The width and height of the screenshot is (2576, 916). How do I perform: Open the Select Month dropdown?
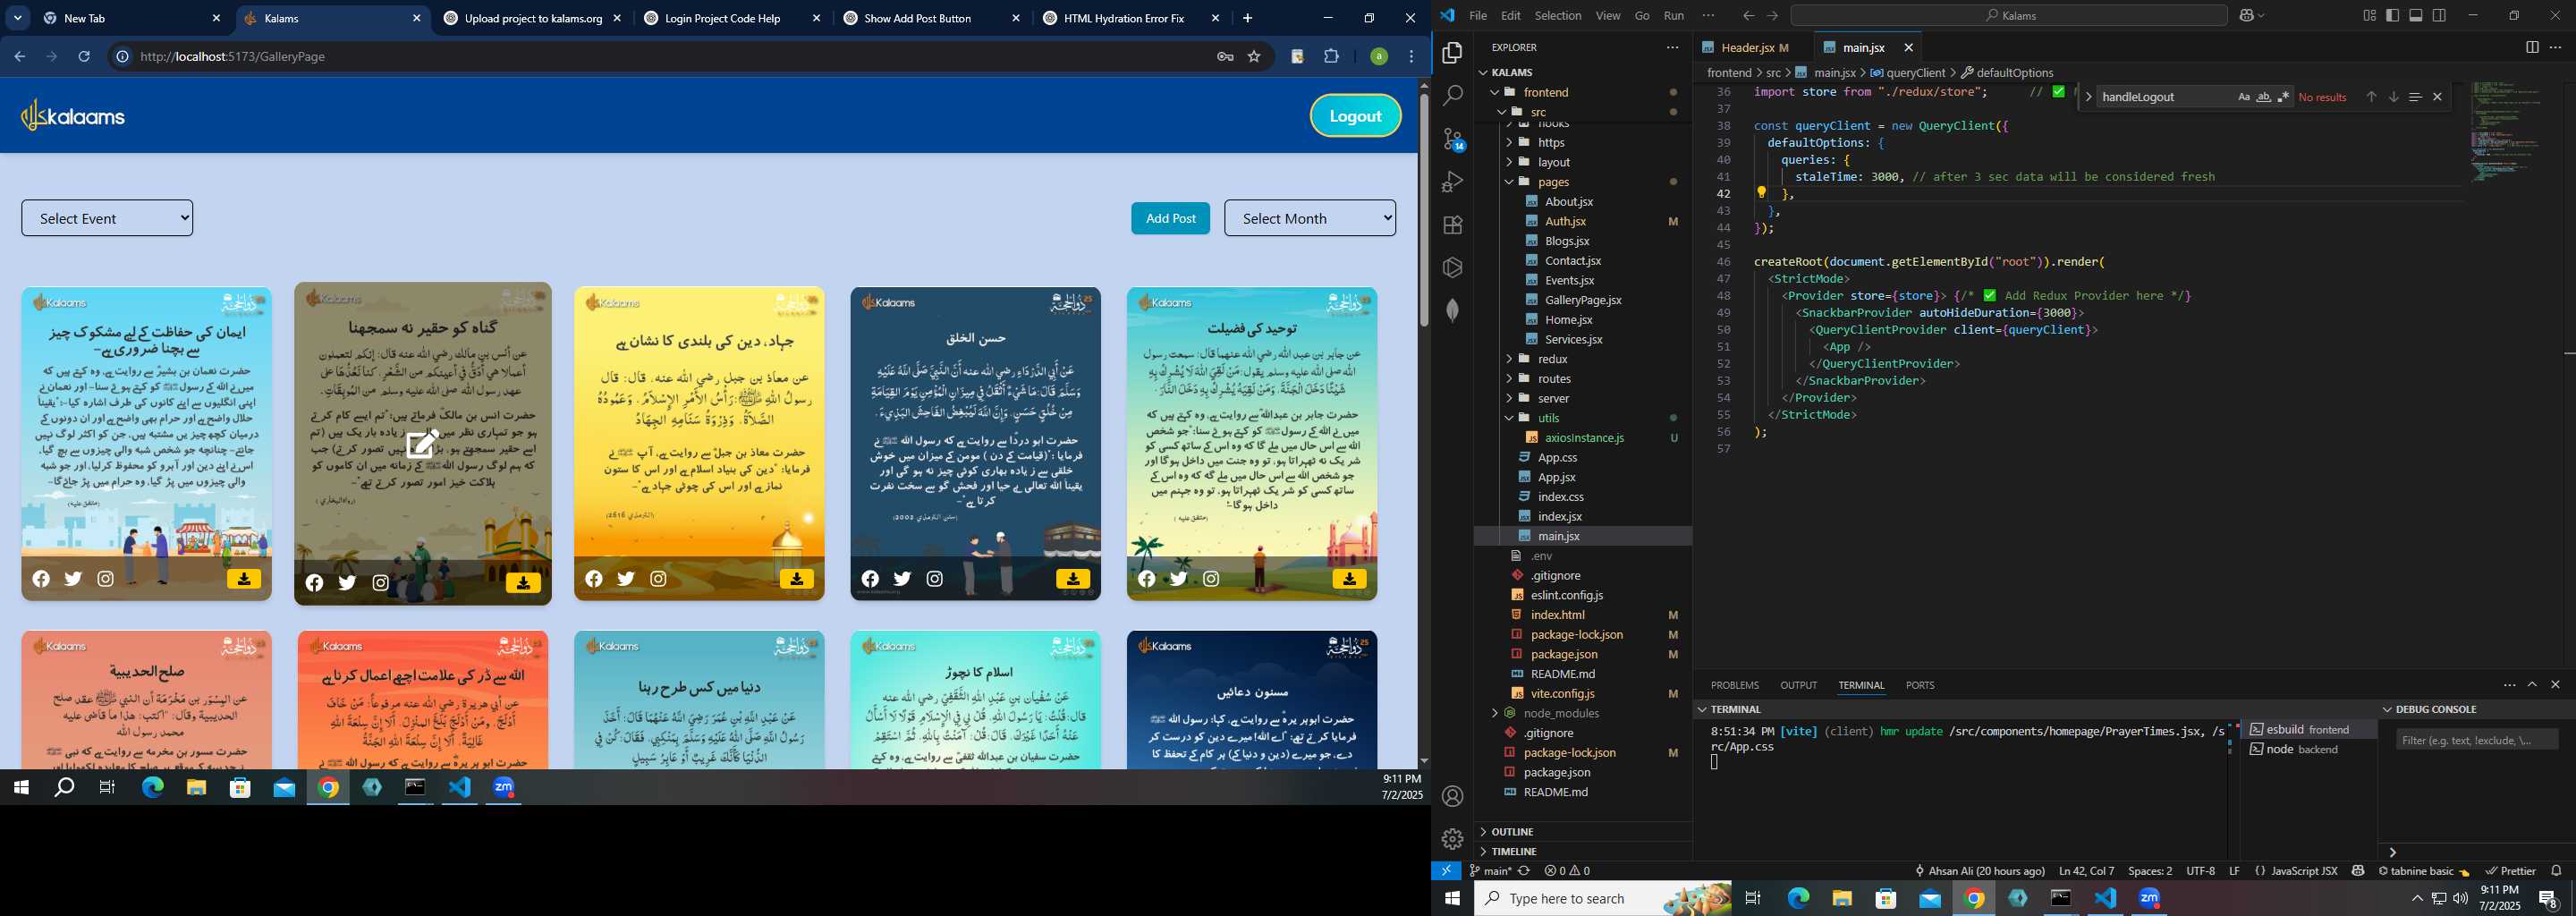(x=1309, y=218)
